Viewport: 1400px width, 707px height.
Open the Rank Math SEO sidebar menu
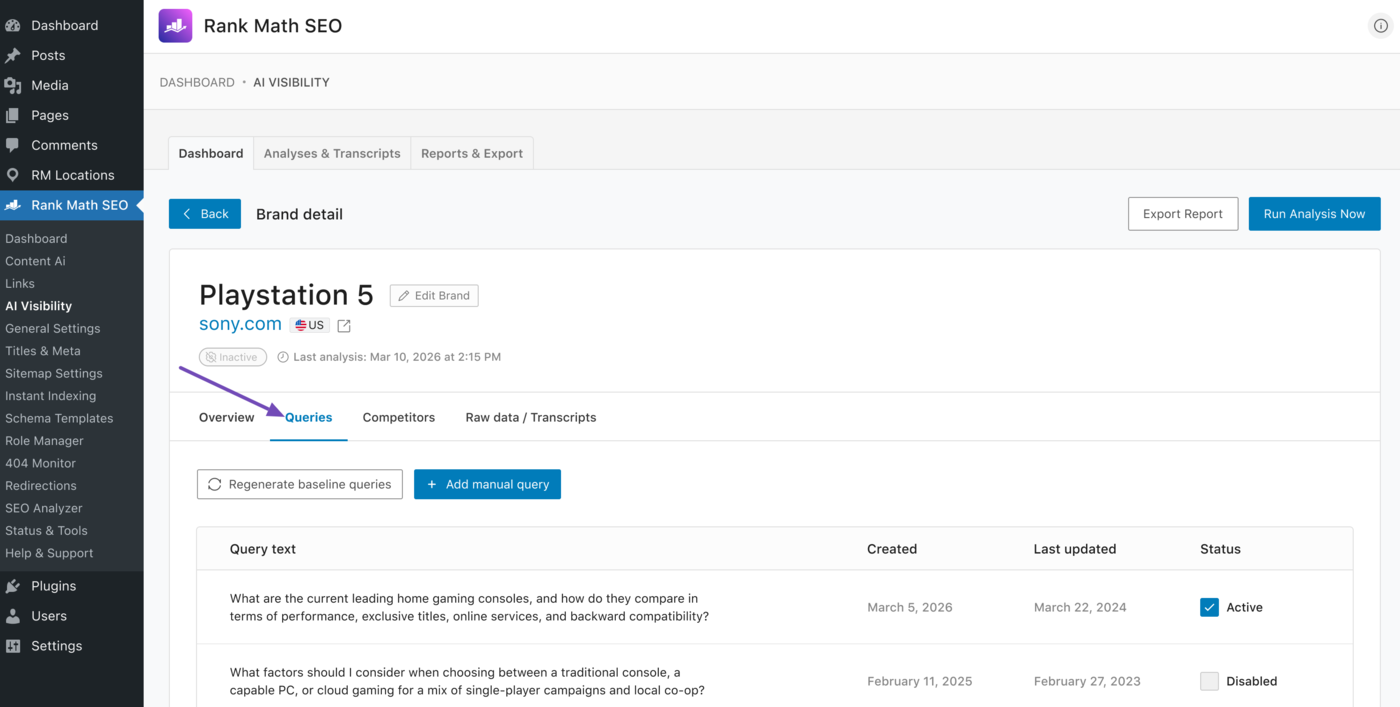[x=72, y=205]
